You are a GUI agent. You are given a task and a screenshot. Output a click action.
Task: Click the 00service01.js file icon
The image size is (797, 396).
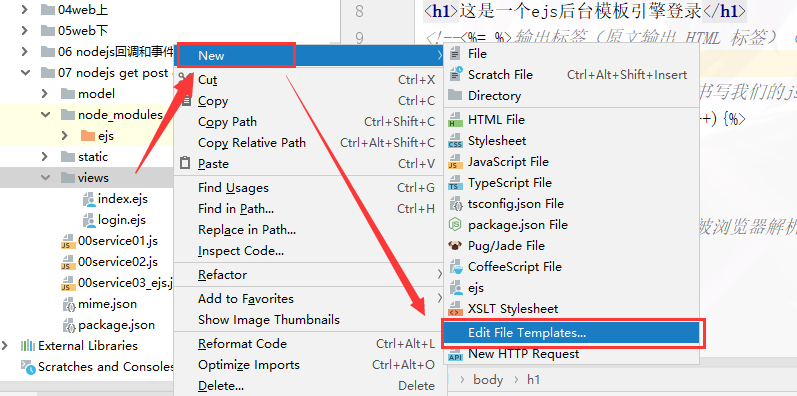click(68, 241)
